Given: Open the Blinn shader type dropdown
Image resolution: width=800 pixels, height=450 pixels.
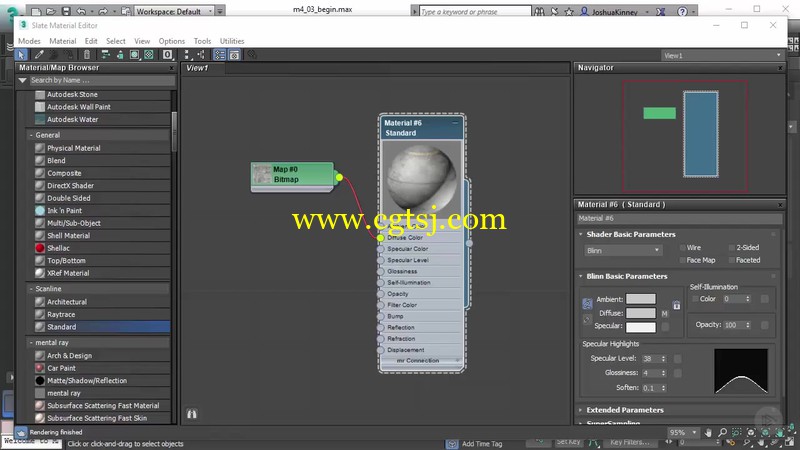Looking at the screenshot, I should [622, 251].
